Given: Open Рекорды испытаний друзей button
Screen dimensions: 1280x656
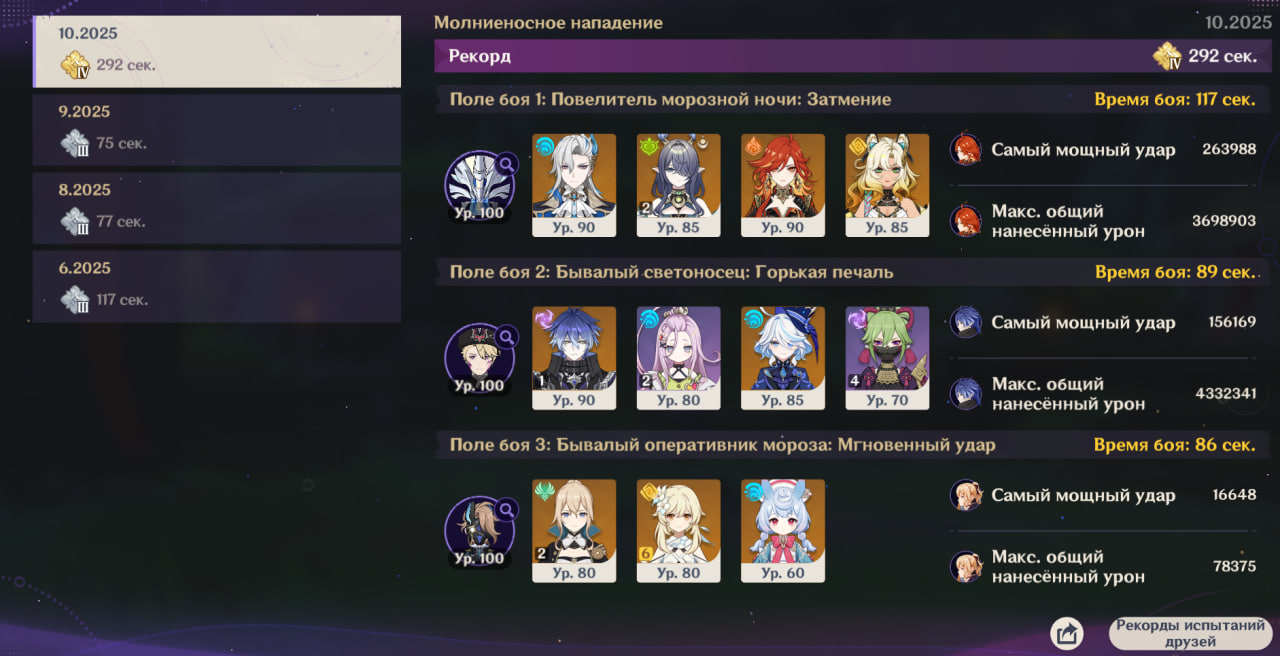Looking at the screenshot, I should (x=1190, y=633).
